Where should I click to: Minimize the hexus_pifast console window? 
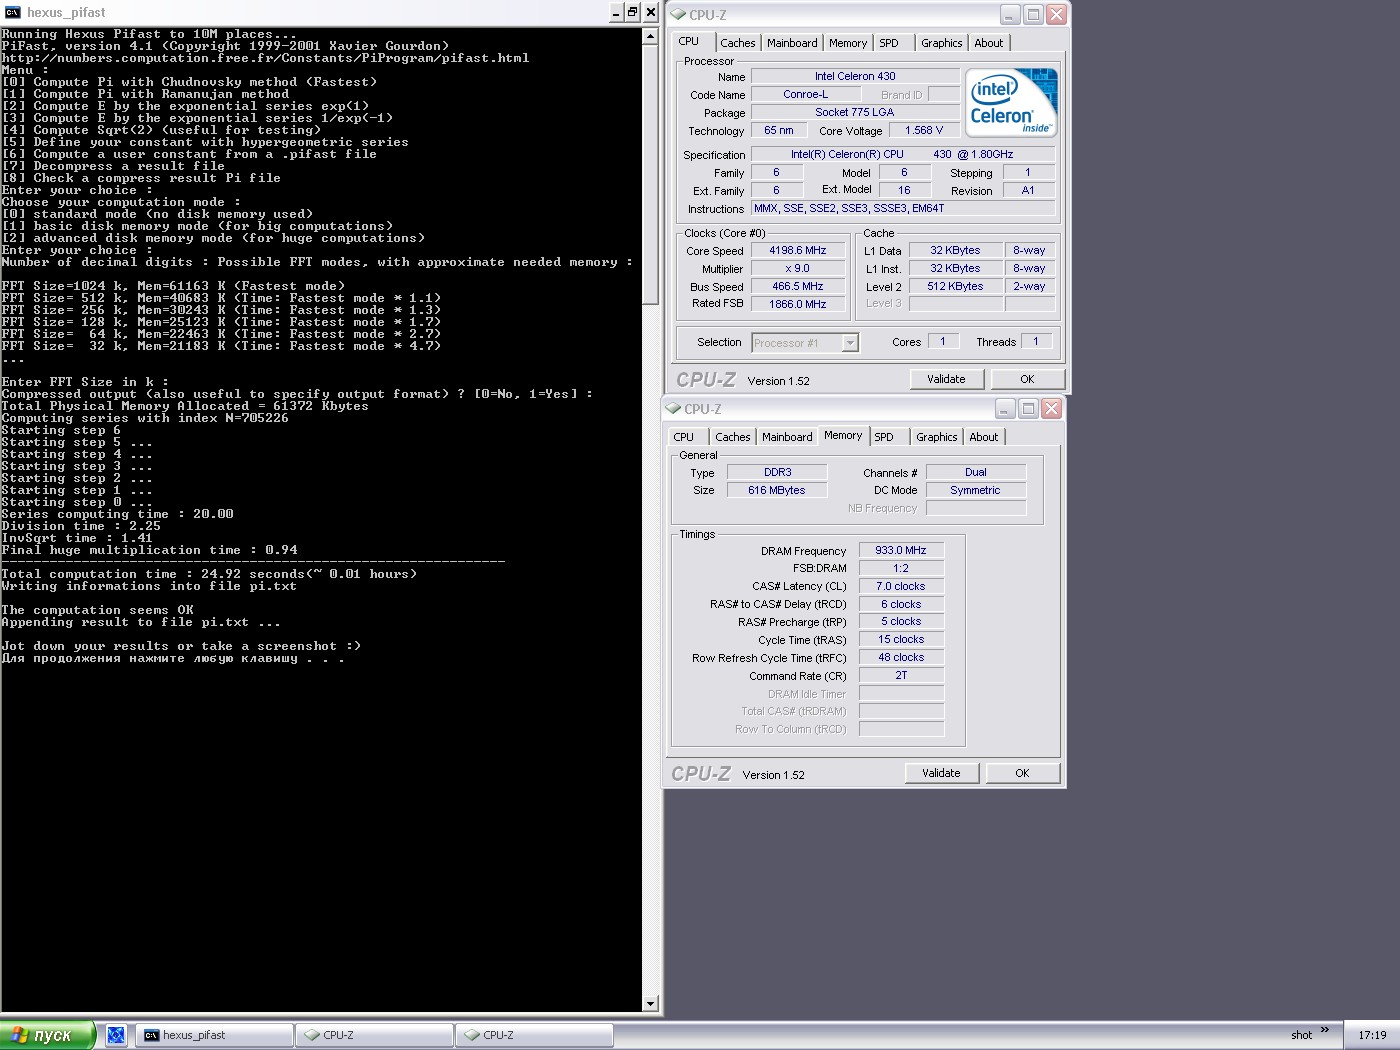click(616, 12)
